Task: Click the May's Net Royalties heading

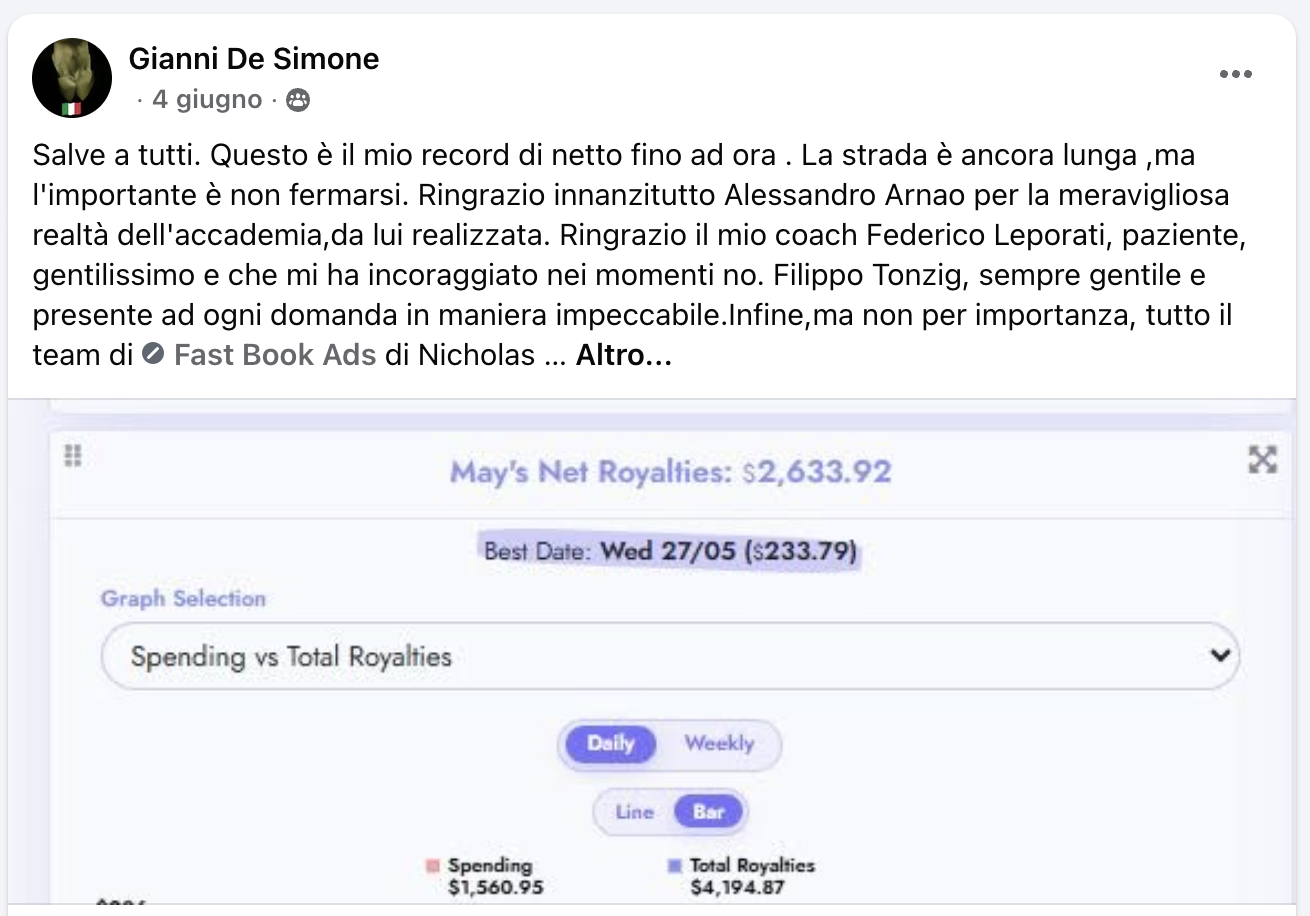Action: (x=670, y=471)
